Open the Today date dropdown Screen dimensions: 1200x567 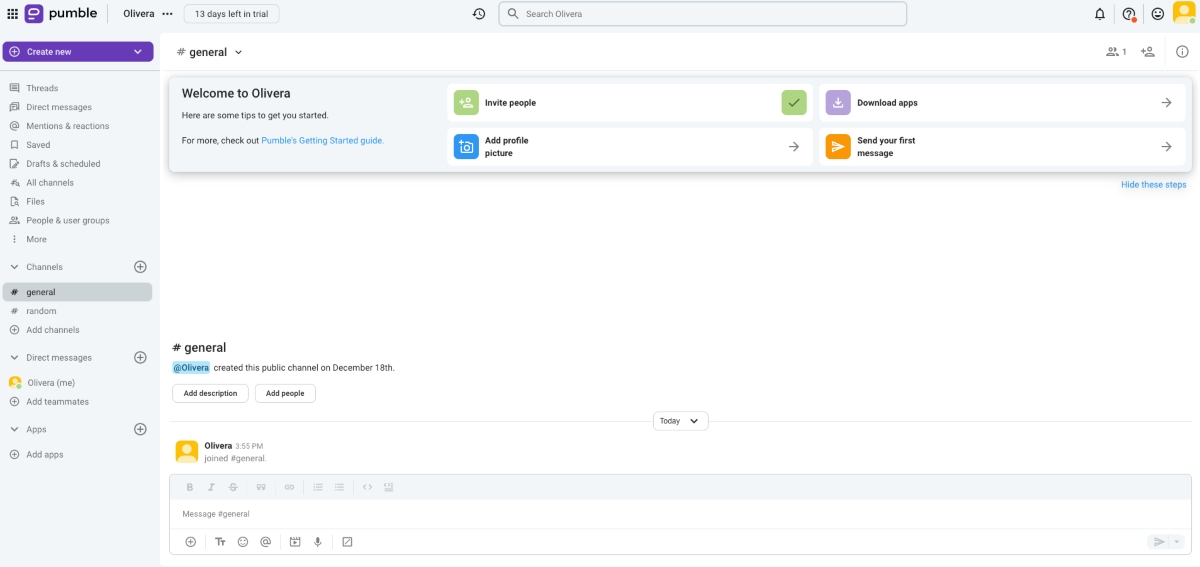pos(681,421)
